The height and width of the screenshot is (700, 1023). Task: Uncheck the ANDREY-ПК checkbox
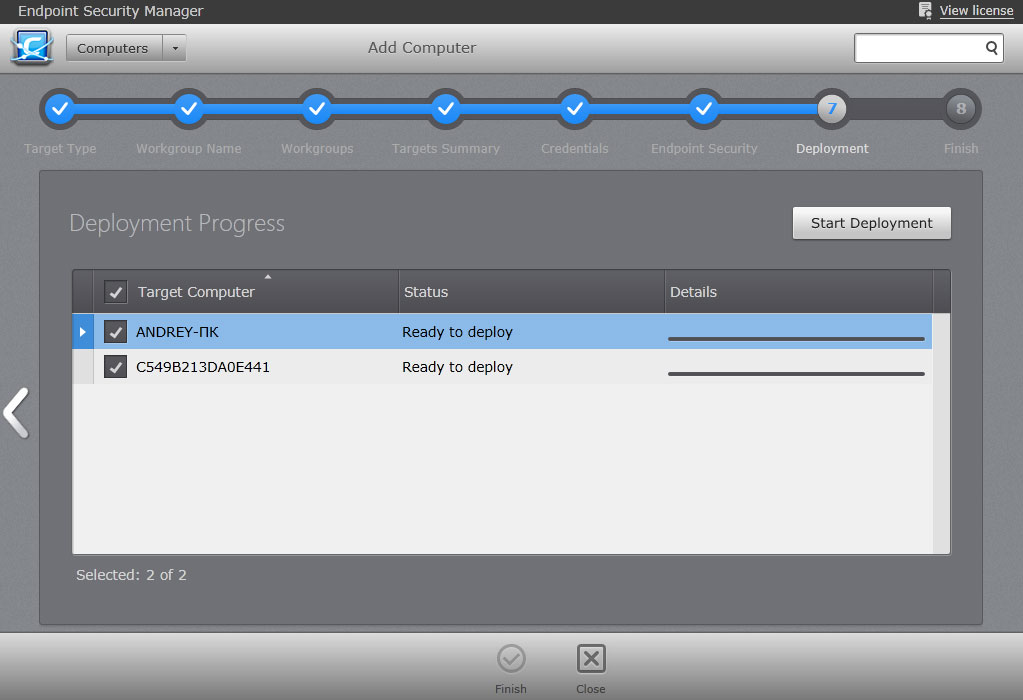point(115,332)
